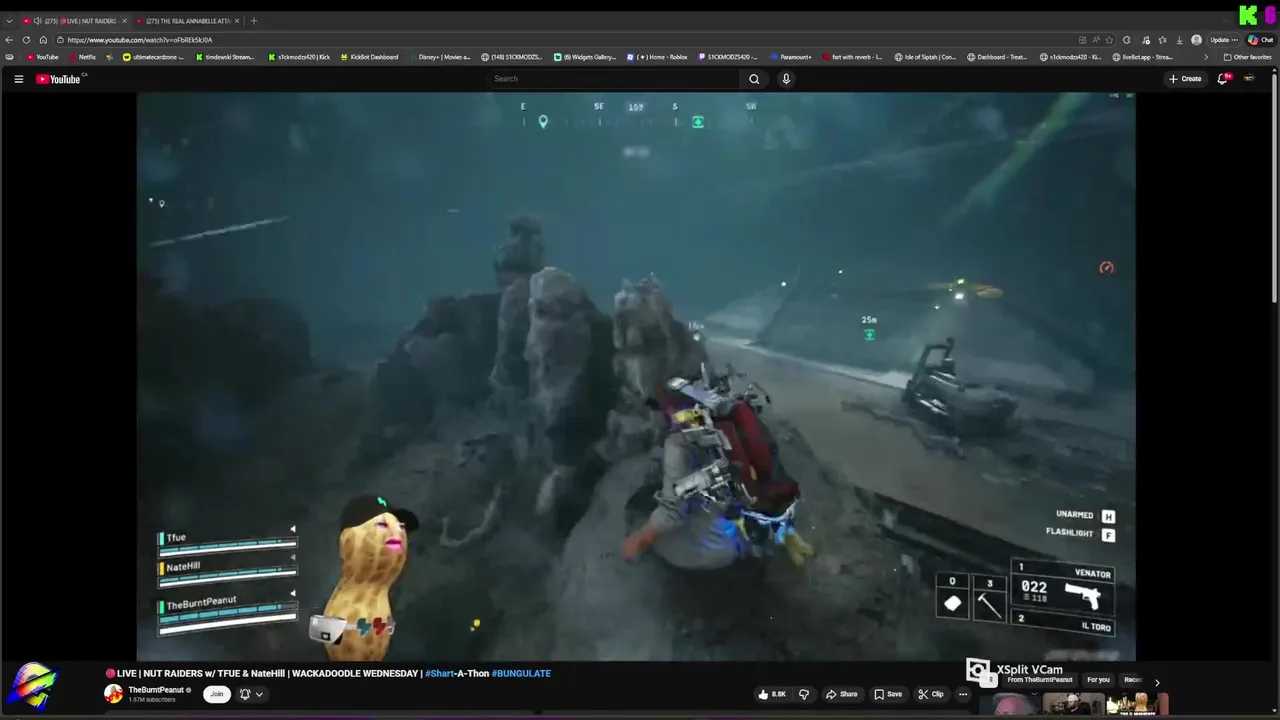Open TheBurntPeanut channel name
This screenshot has height=720, width=1280.
tap(156, 690)
